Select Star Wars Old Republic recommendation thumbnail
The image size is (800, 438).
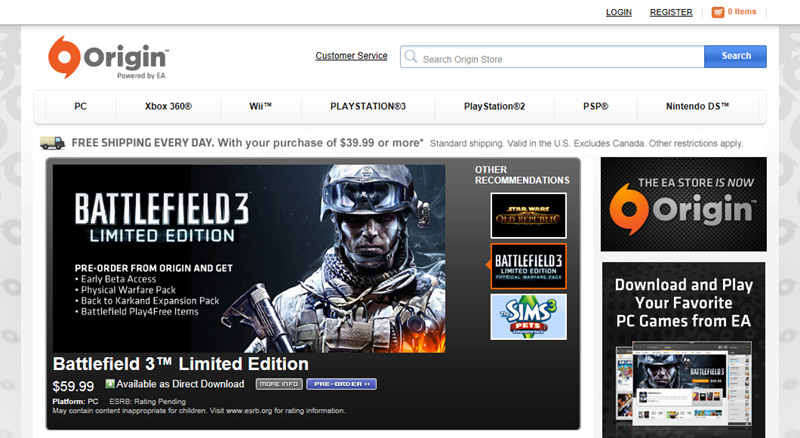(529, 215)
